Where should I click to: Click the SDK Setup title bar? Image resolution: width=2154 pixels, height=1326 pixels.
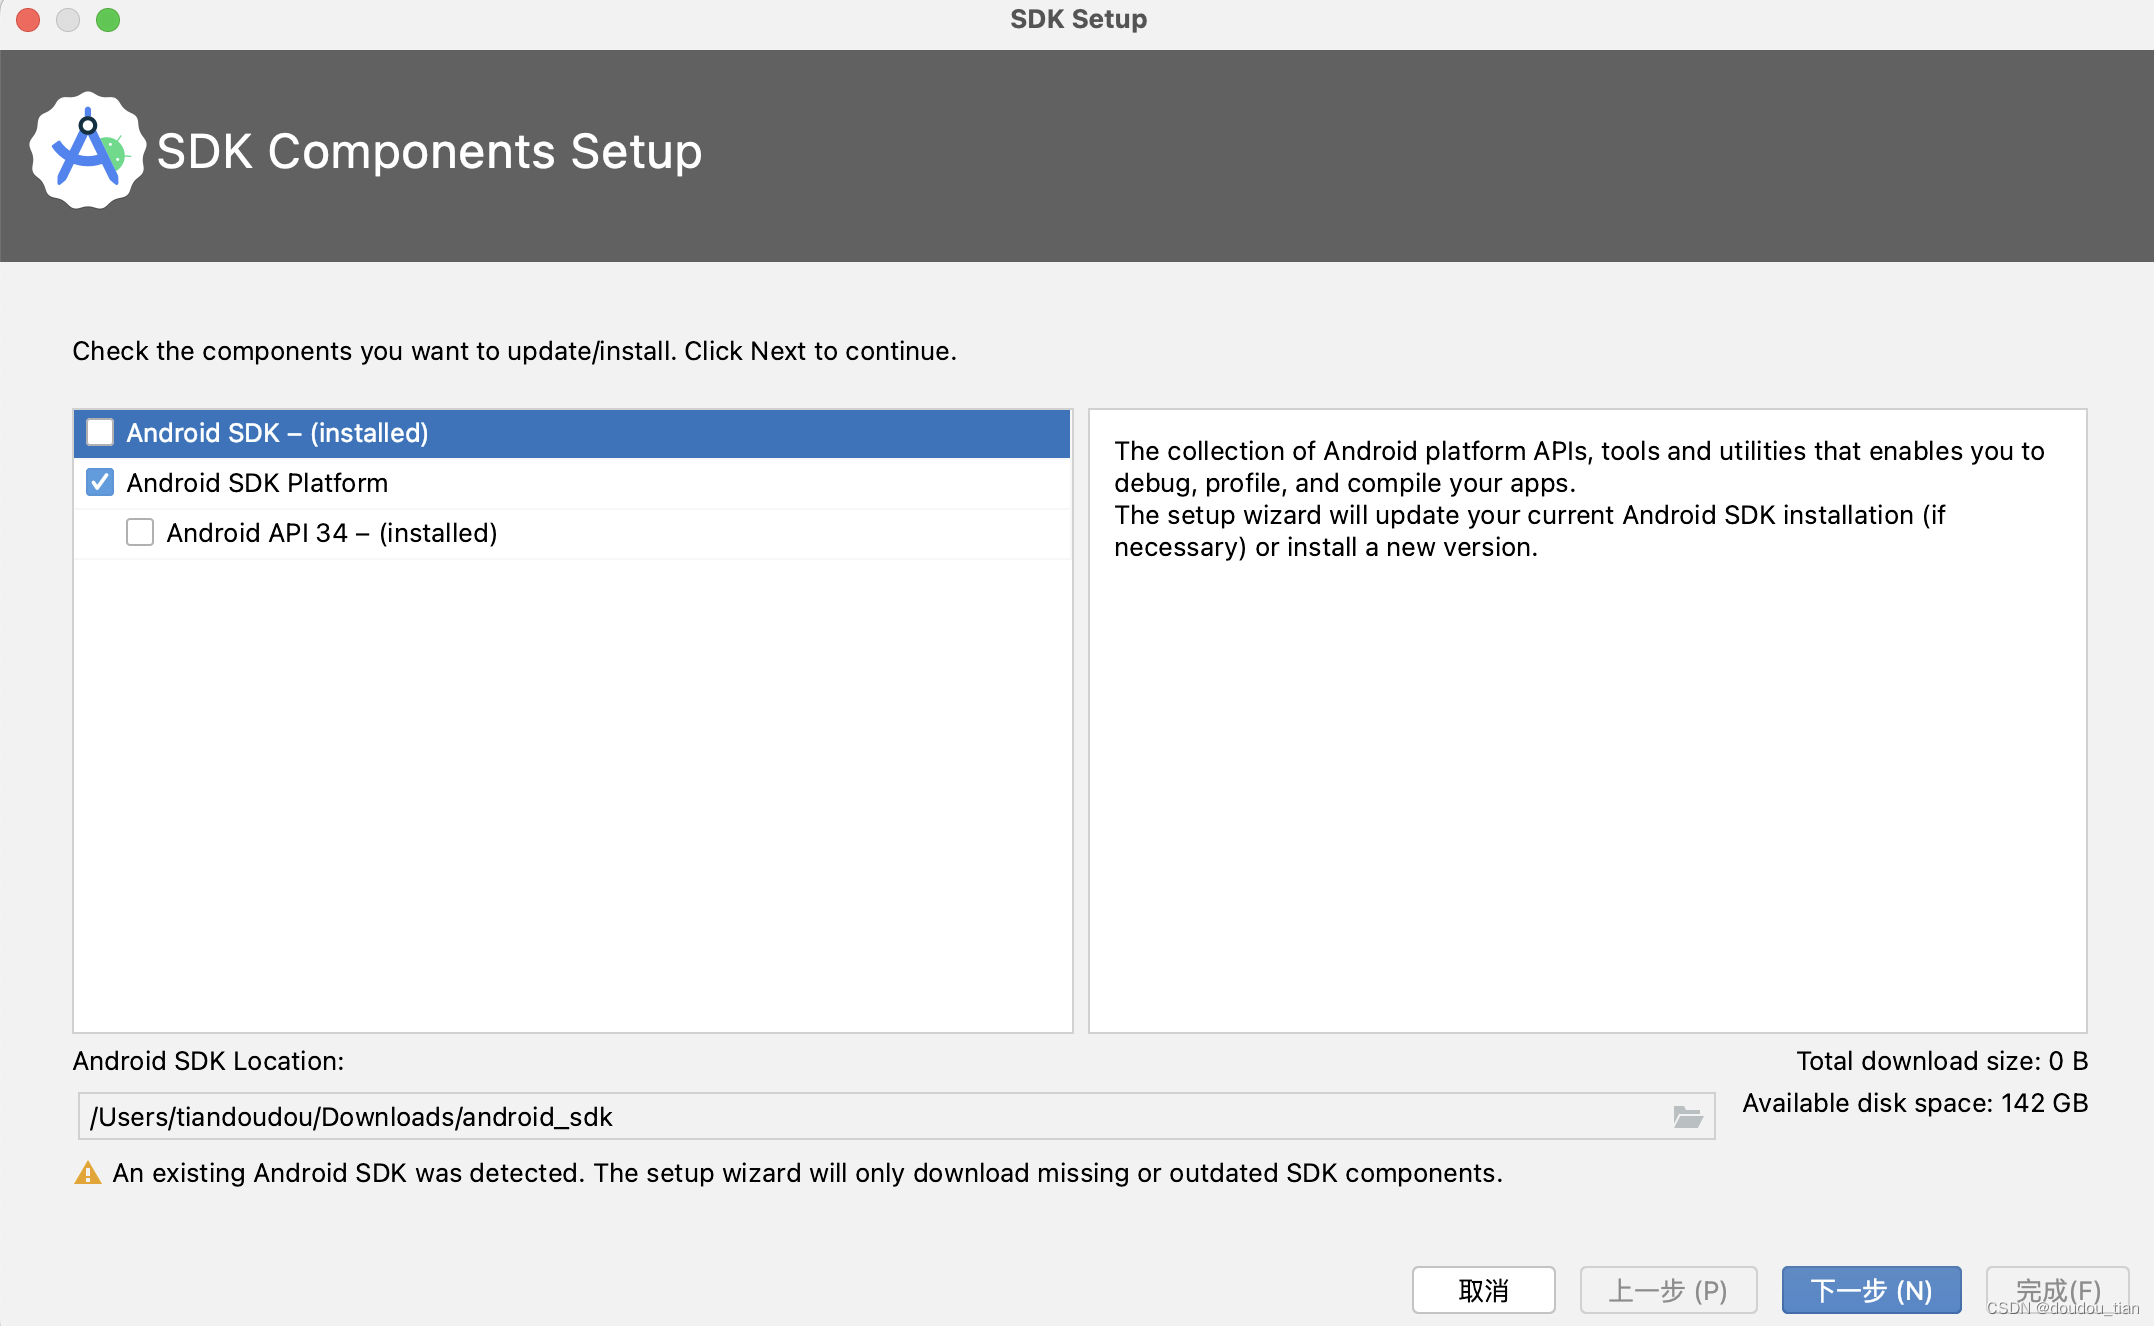1077,18
